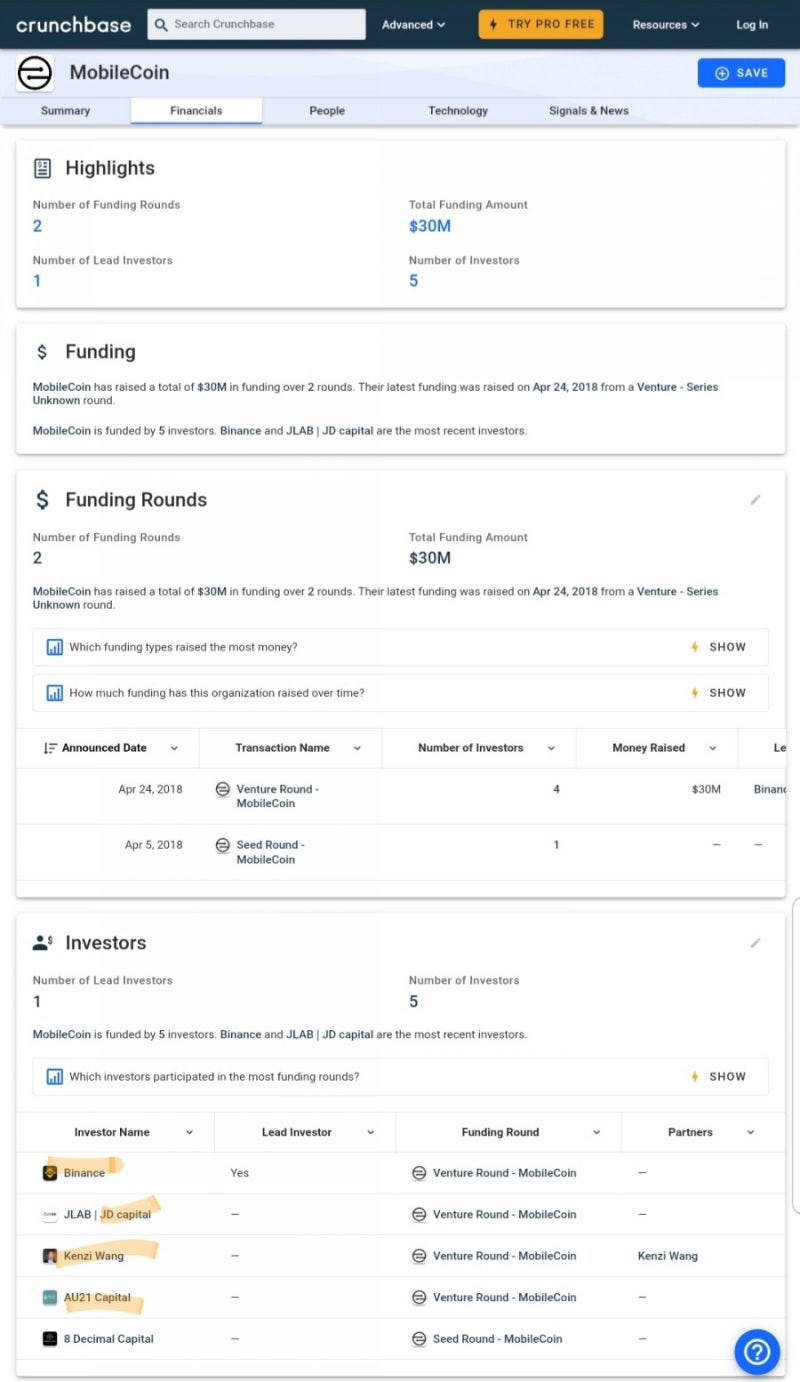The height and width of the screenshot is (1382, 800).
Task: Show which funding types raised most money
Action: 718,647
